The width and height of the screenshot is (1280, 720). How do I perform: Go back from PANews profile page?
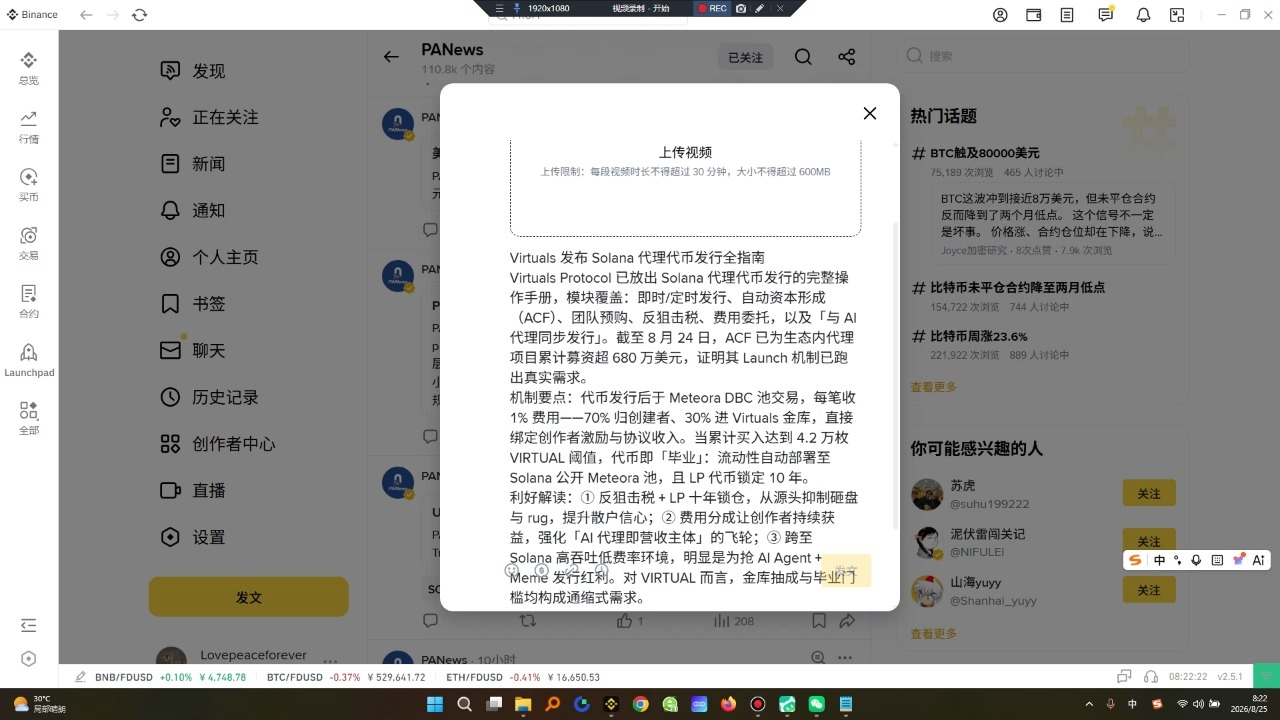[391, 57]
